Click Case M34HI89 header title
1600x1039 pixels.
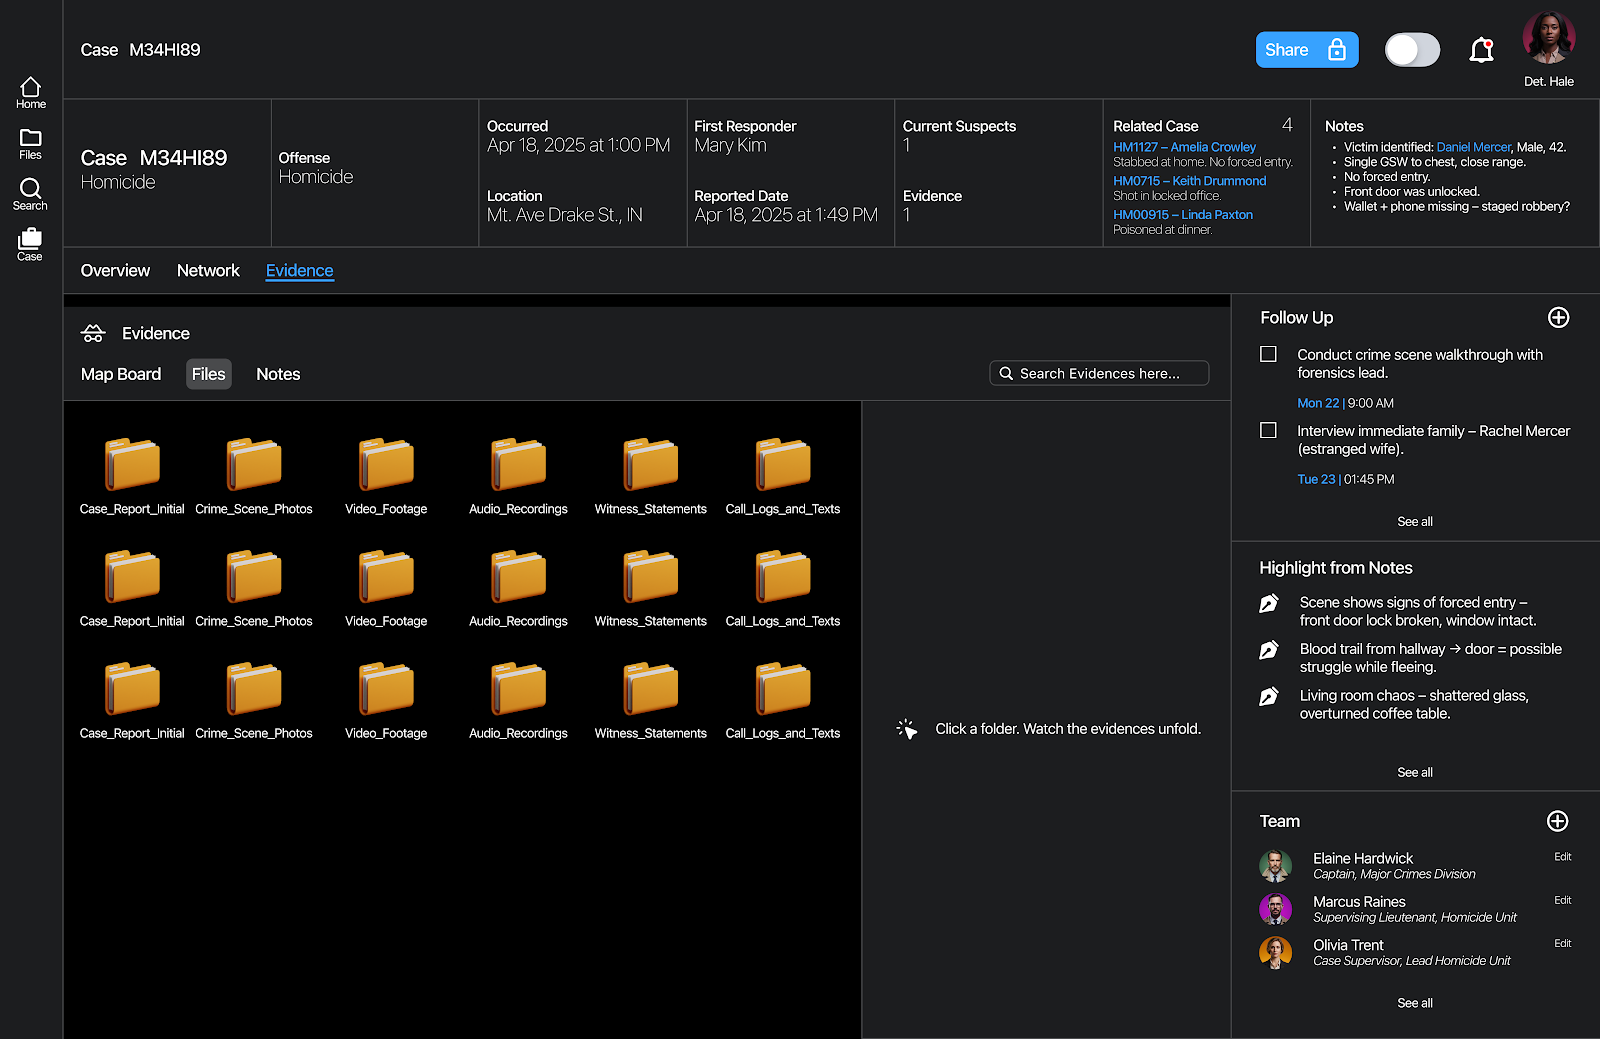click(140, 50)
